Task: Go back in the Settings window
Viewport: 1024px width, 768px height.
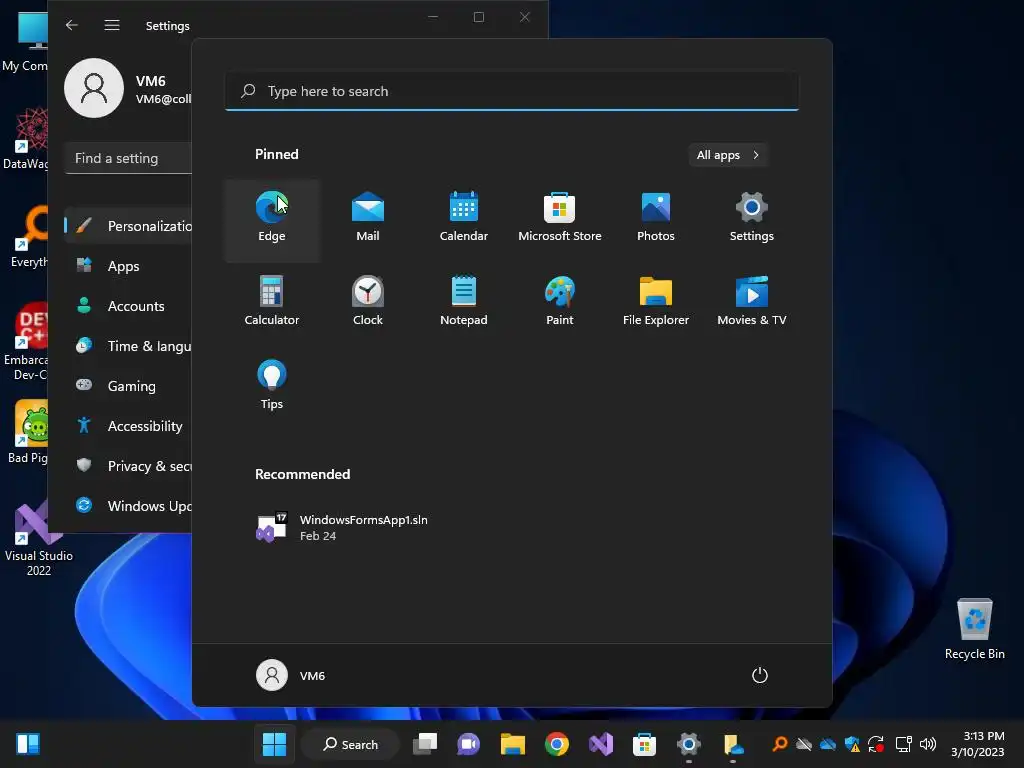Action: click(72, 25)
